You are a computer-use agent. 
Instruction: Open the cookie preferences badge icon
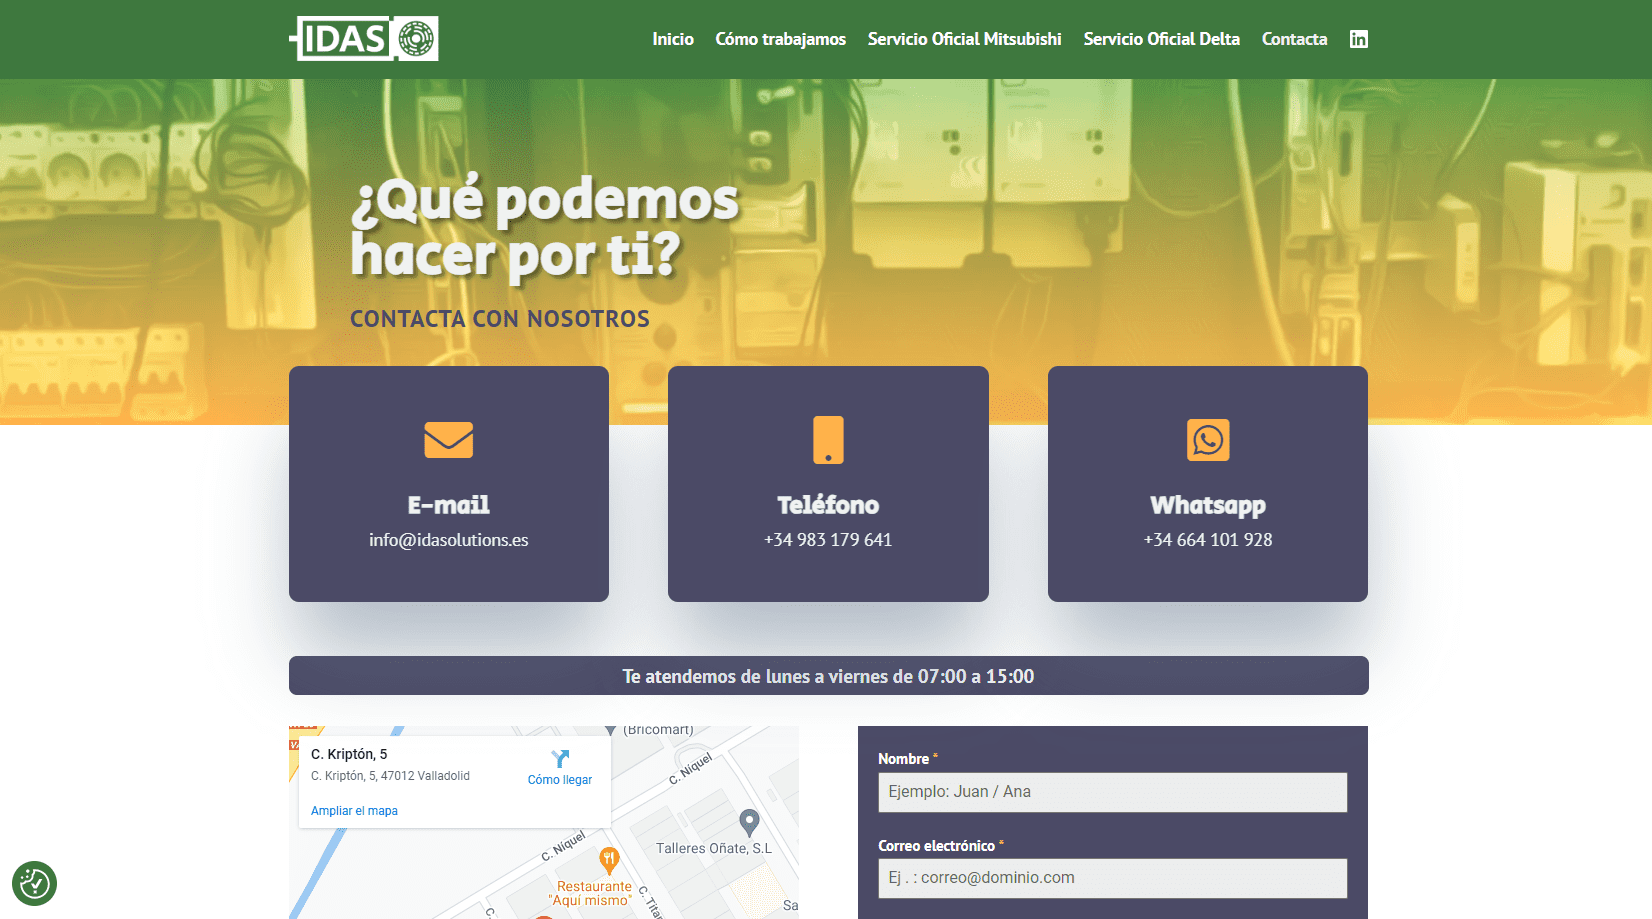(34, 883)
